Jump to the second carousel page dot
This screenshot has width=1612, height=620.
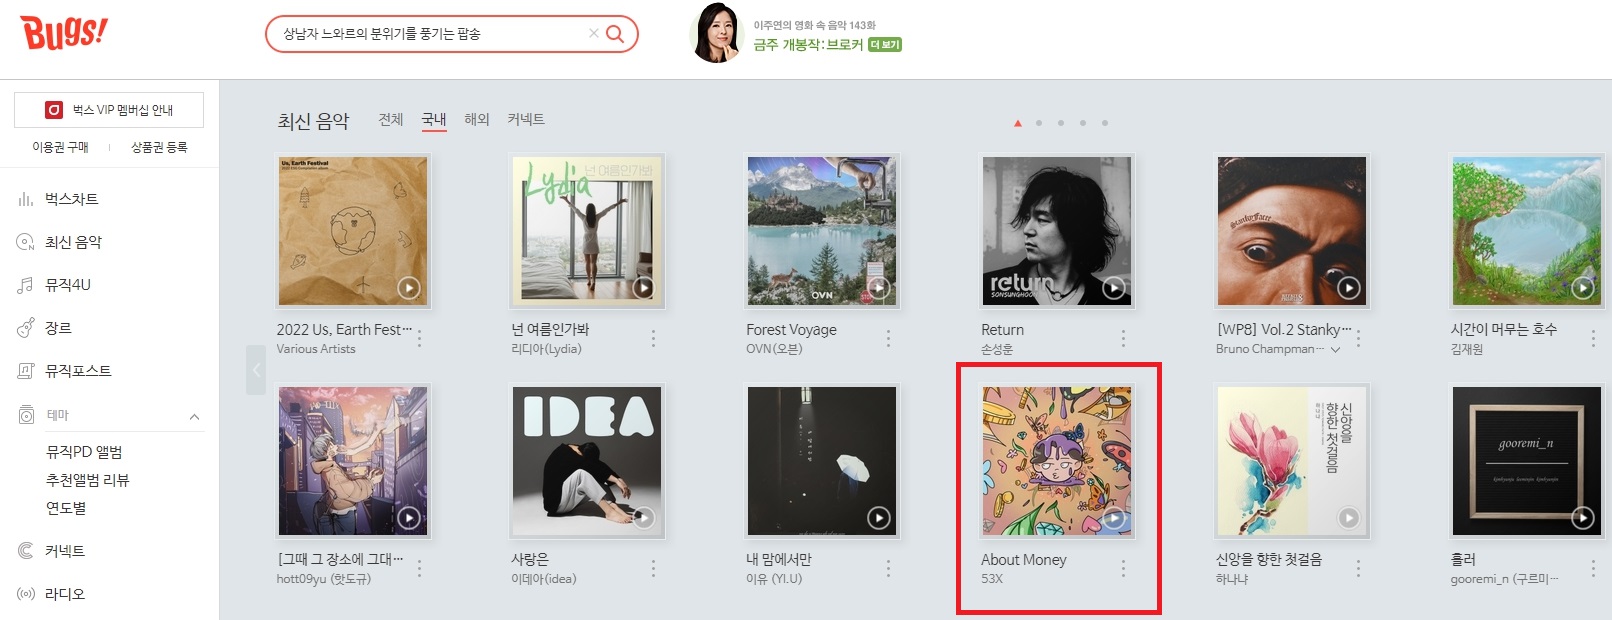click(x=1039, y=123)
